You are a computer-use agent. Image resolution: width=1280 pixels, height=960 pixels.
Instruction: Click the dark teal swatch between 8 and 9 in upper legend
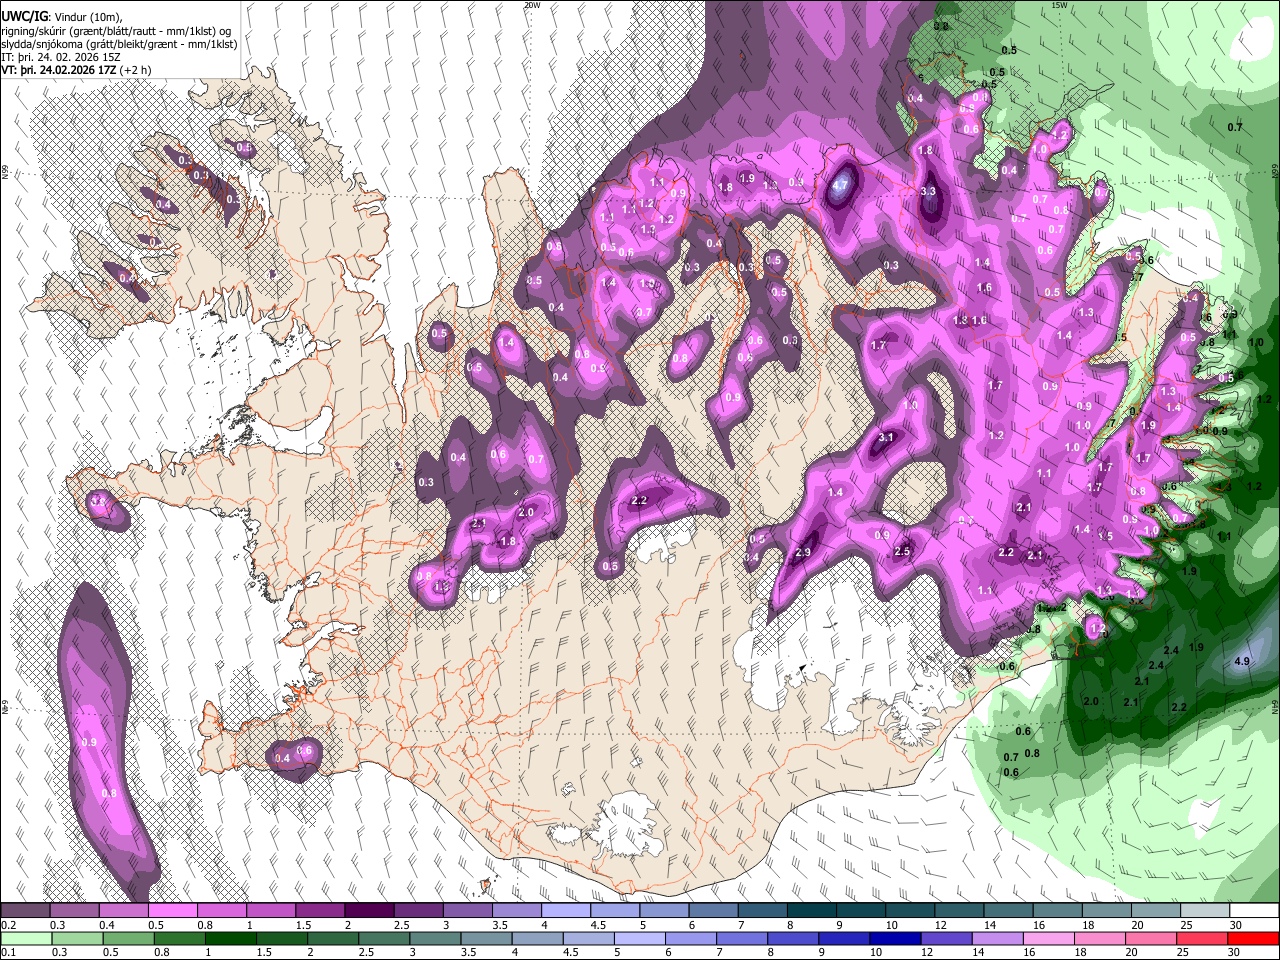coord(811,910)
